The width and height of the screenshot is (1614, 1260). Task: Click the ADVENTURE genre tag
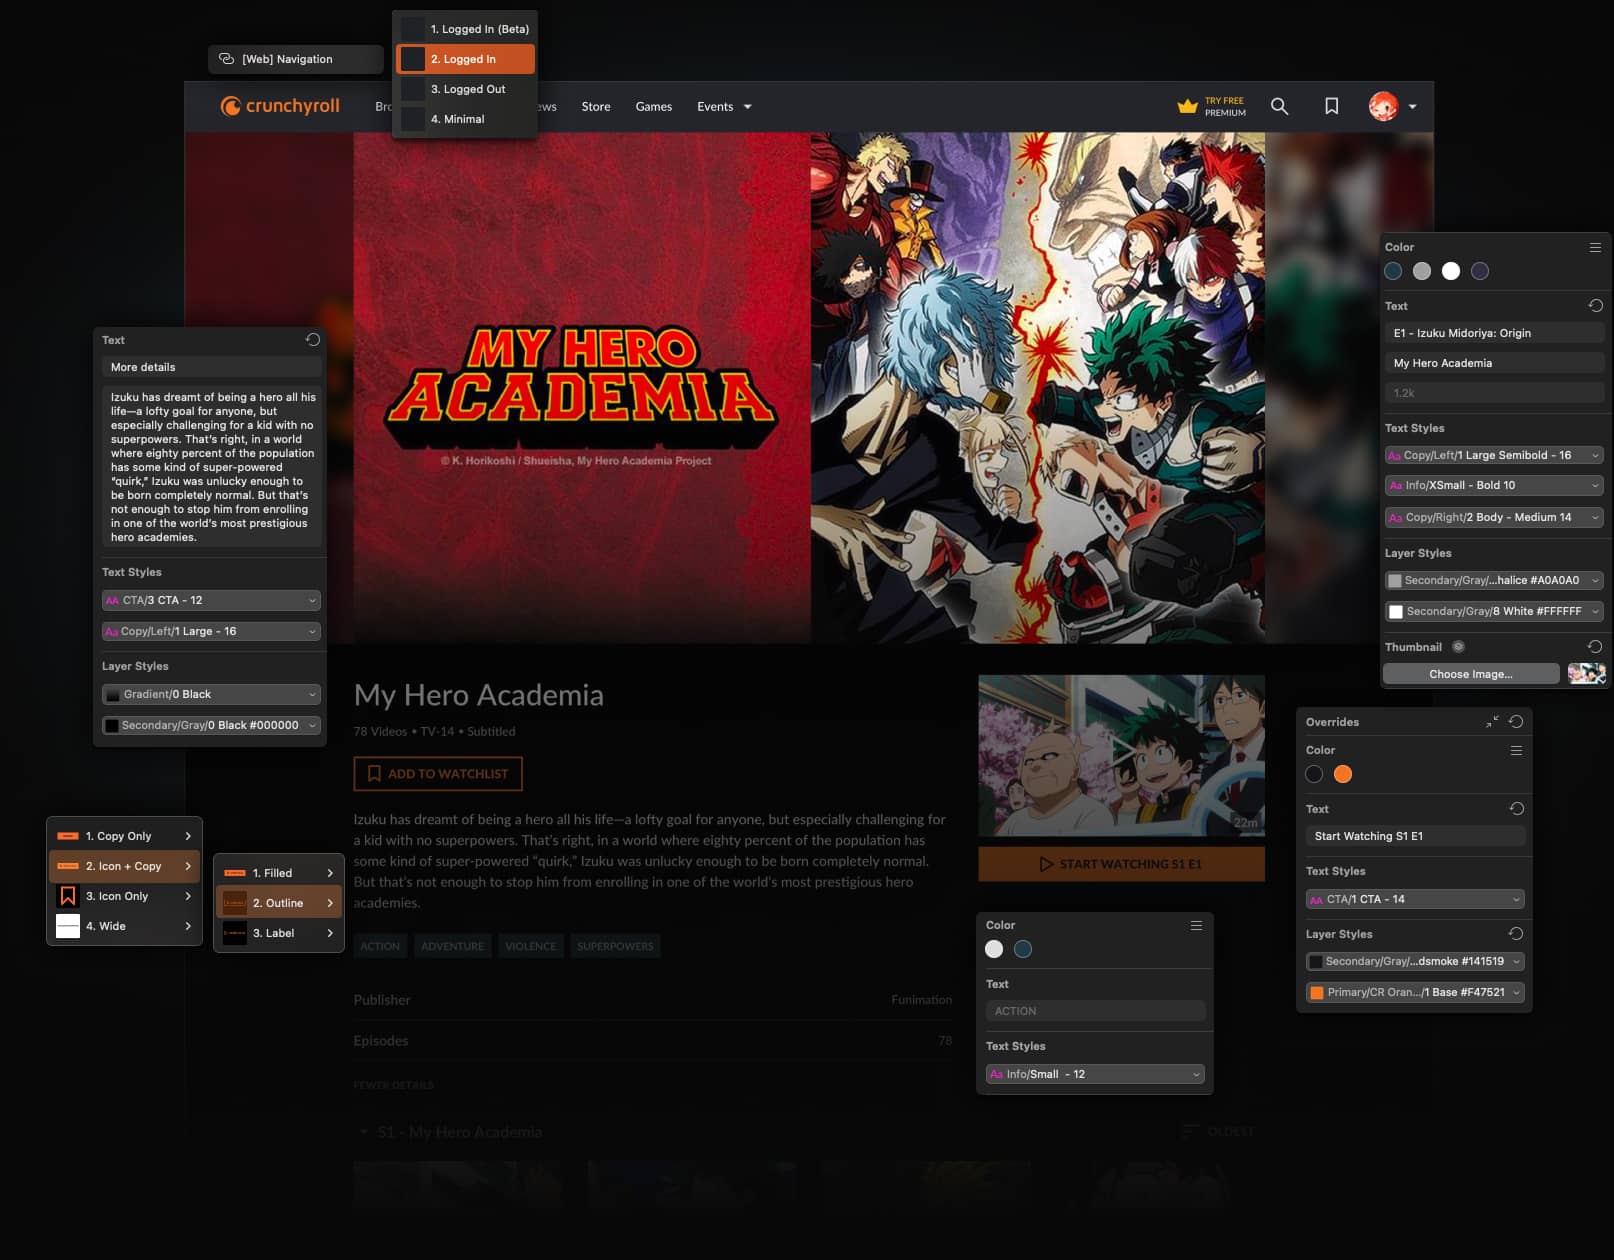pyautogui.click(x=452, y=946)
